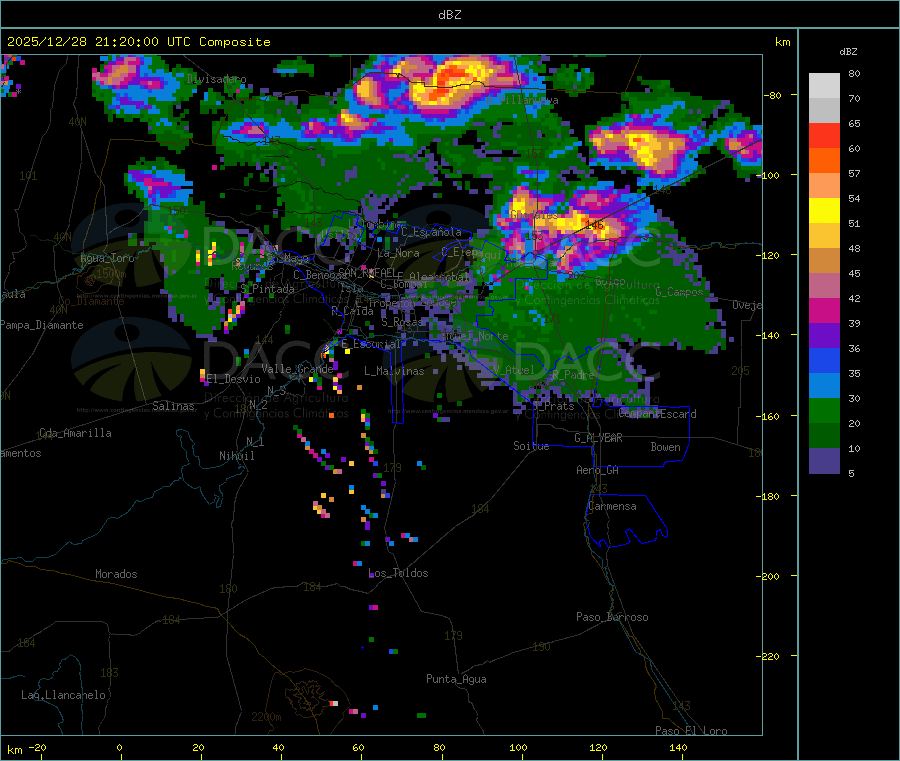Click the Morados location label
Image resolution: width=900 pixels, height=761 pixels.
116,574
